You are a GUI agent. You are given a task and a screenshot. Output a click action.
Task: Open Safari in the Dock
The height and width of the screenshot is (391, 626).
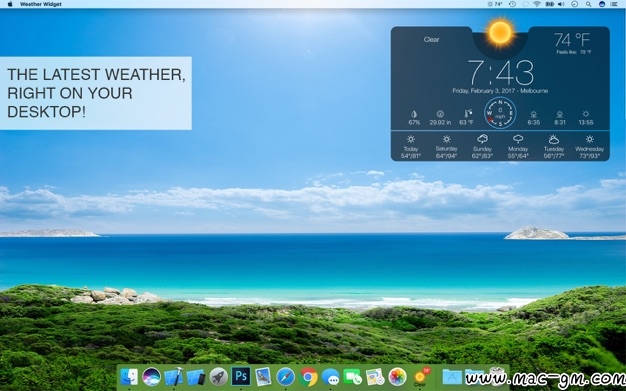point(286,377)
